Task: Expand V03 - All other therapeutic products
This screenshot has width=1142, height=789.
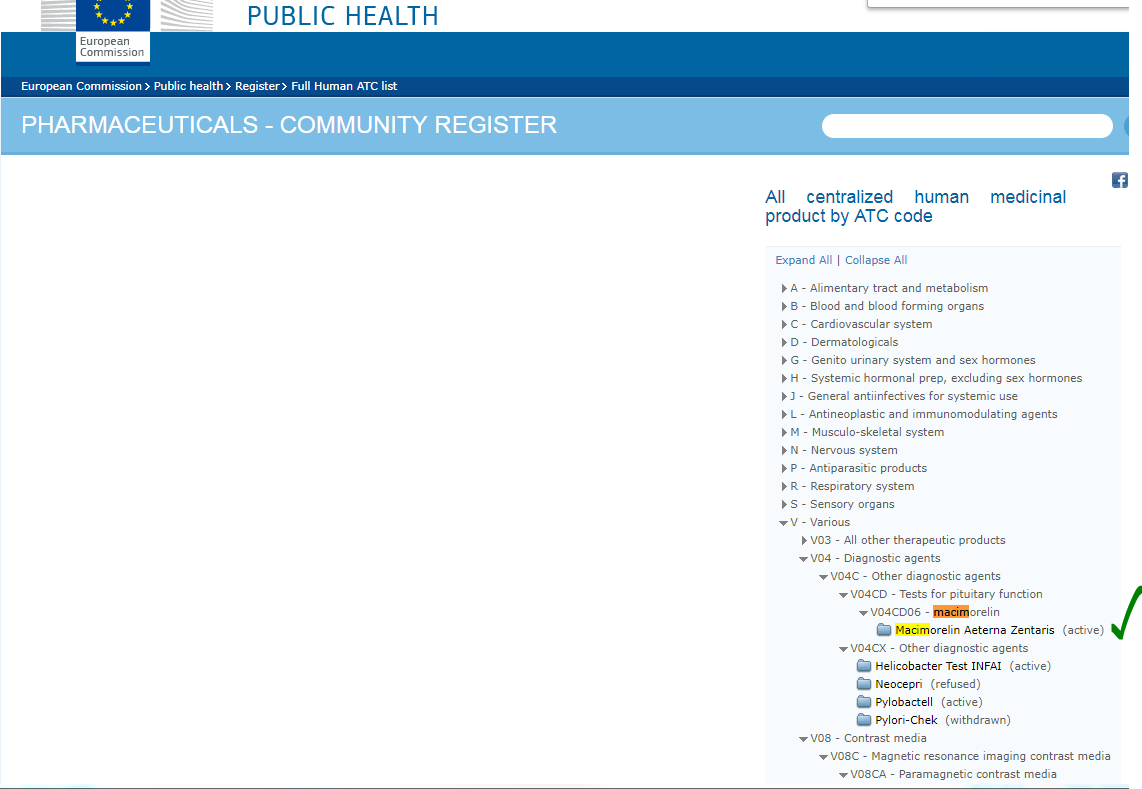Action: (804, 541)
